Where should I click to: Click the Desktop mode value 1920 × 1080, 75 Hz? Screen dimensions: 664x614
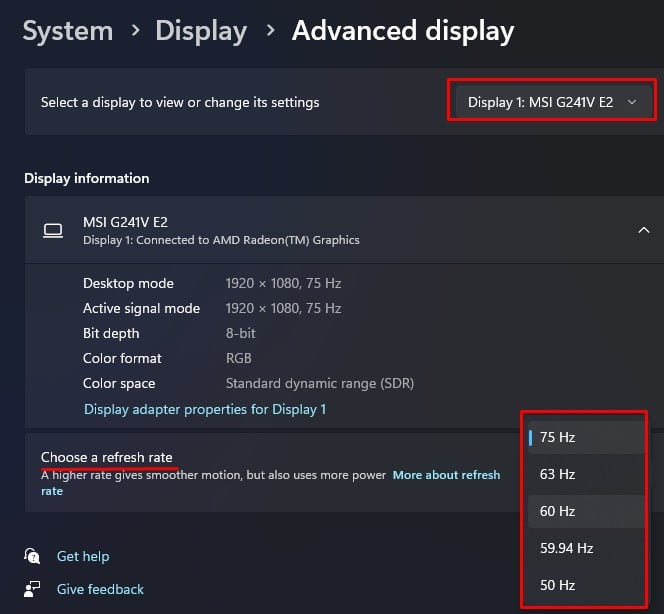click(283, 283)
